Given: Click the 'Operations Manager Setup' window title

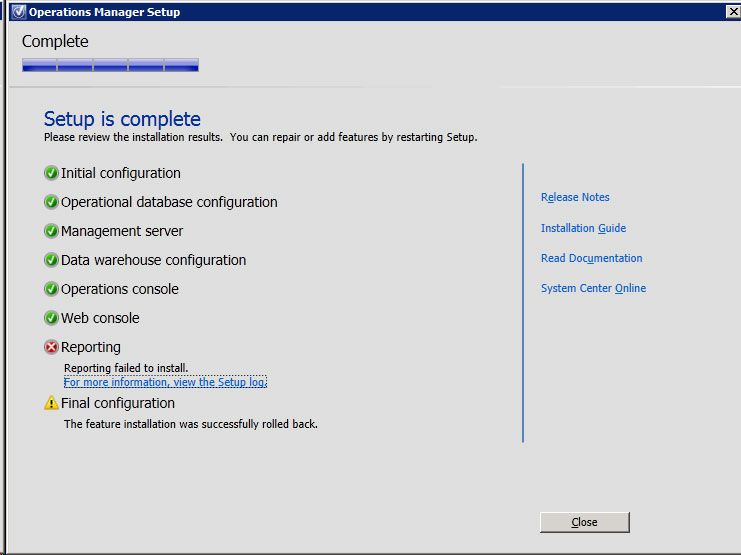Looking at the screenshot, I should 104,12.
